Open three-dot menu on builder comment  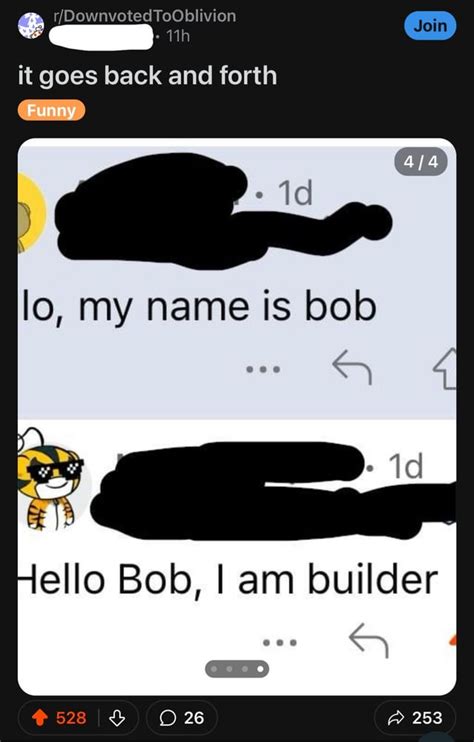(x=280, y=643)
